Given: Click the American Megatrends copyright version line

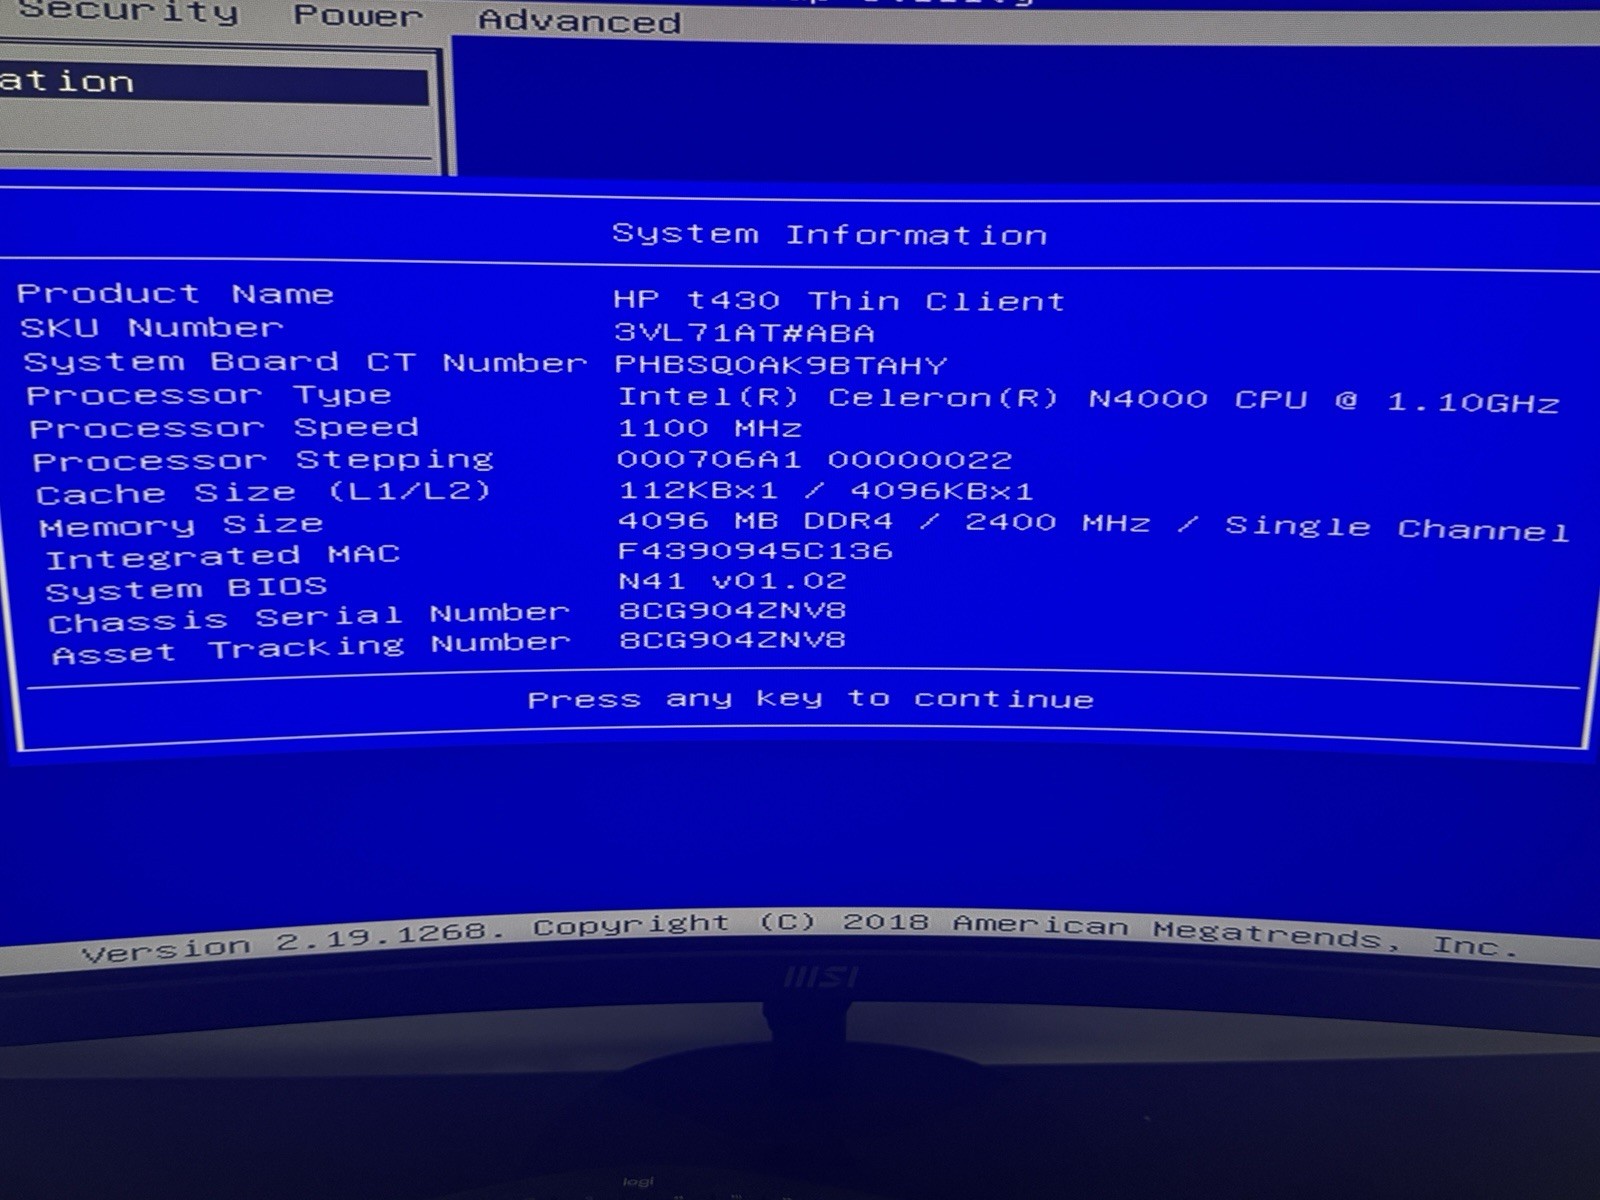Looking at the screenshot, I should click(x=800, y=935).
